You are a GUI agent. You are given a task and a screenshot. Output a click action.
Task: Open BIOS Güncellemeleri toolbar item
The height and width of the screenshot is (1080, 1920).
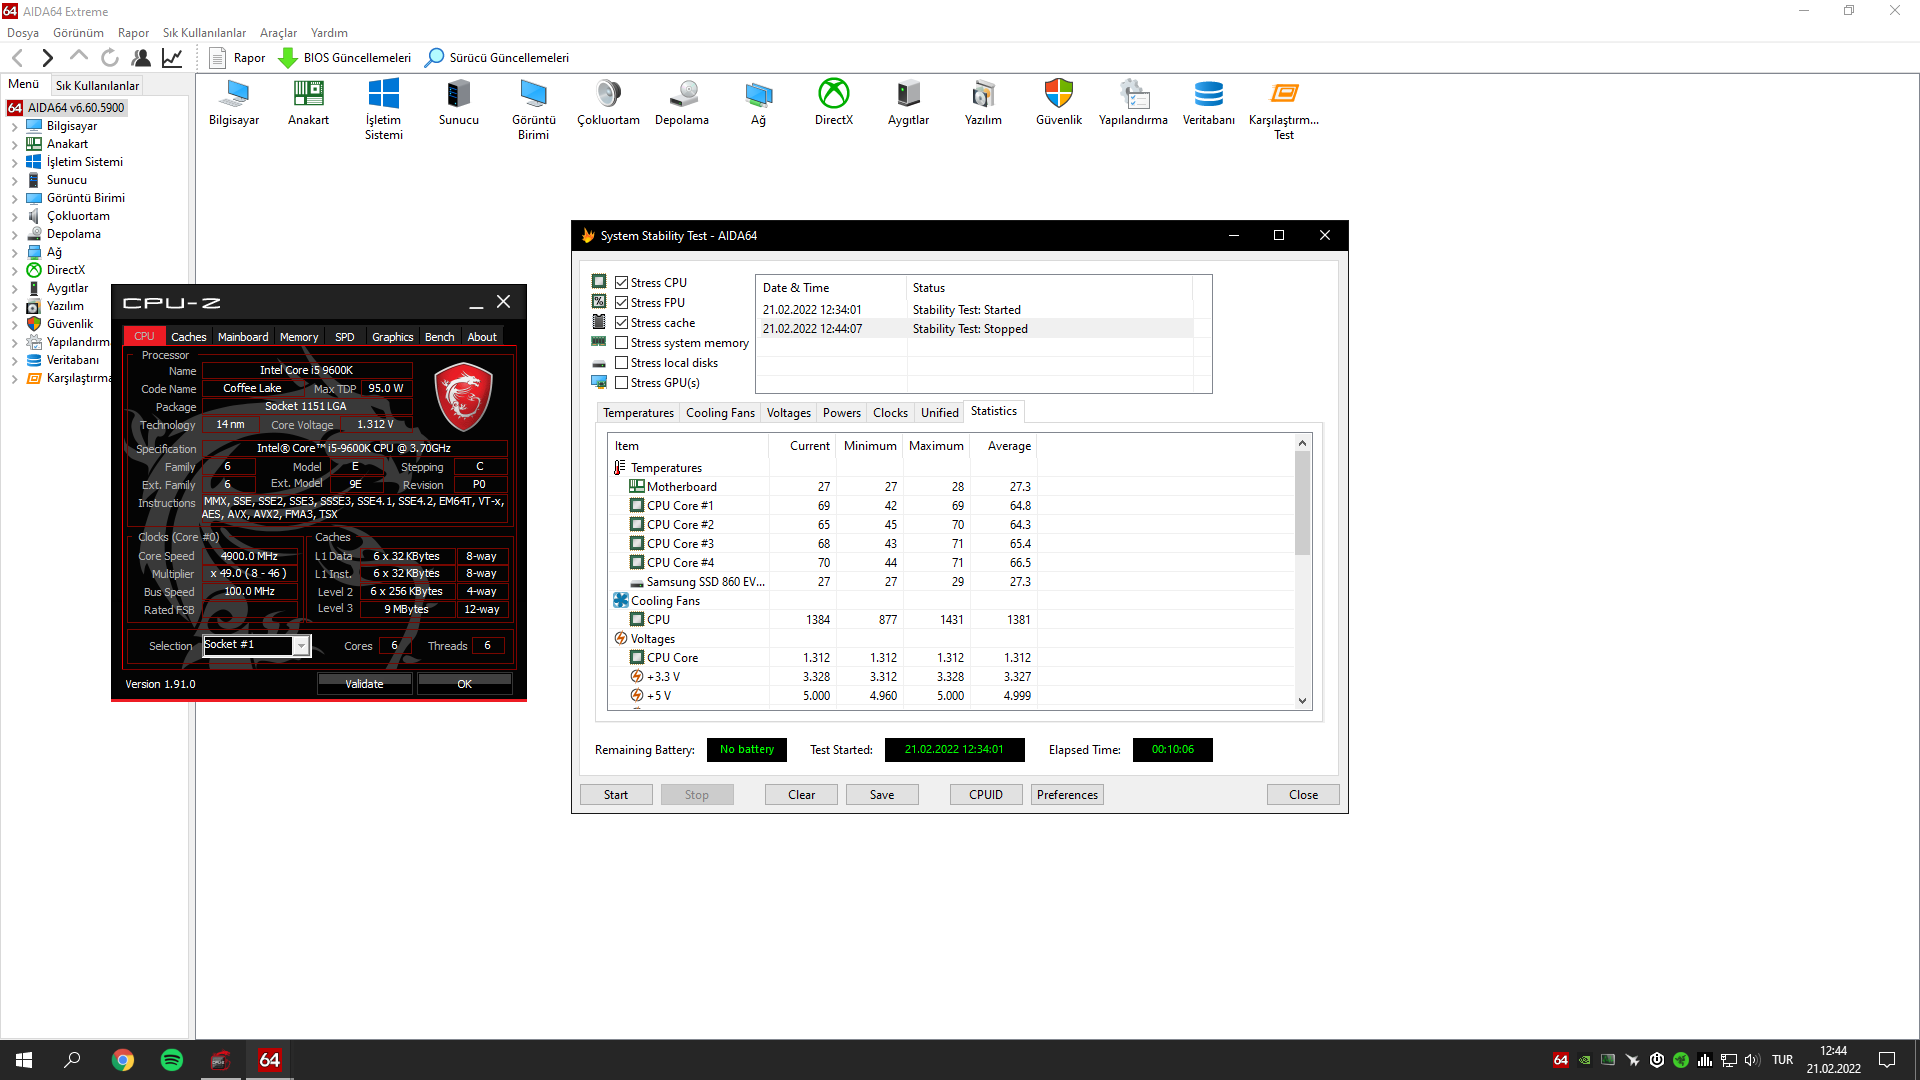click(345, 58)
